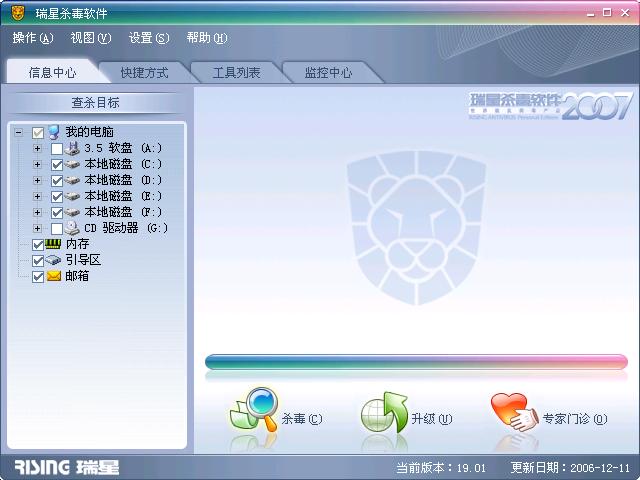Close the Rising antivirus window
The width and height of the screenshot is (640, 480).
(625, 13)
